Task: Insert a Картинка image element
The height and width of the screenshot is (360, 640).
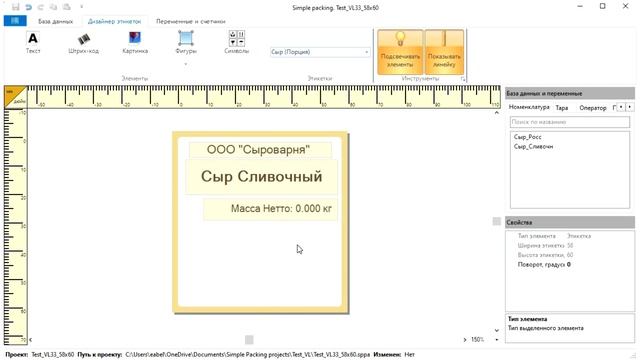Action: click(x=135, y=42)
